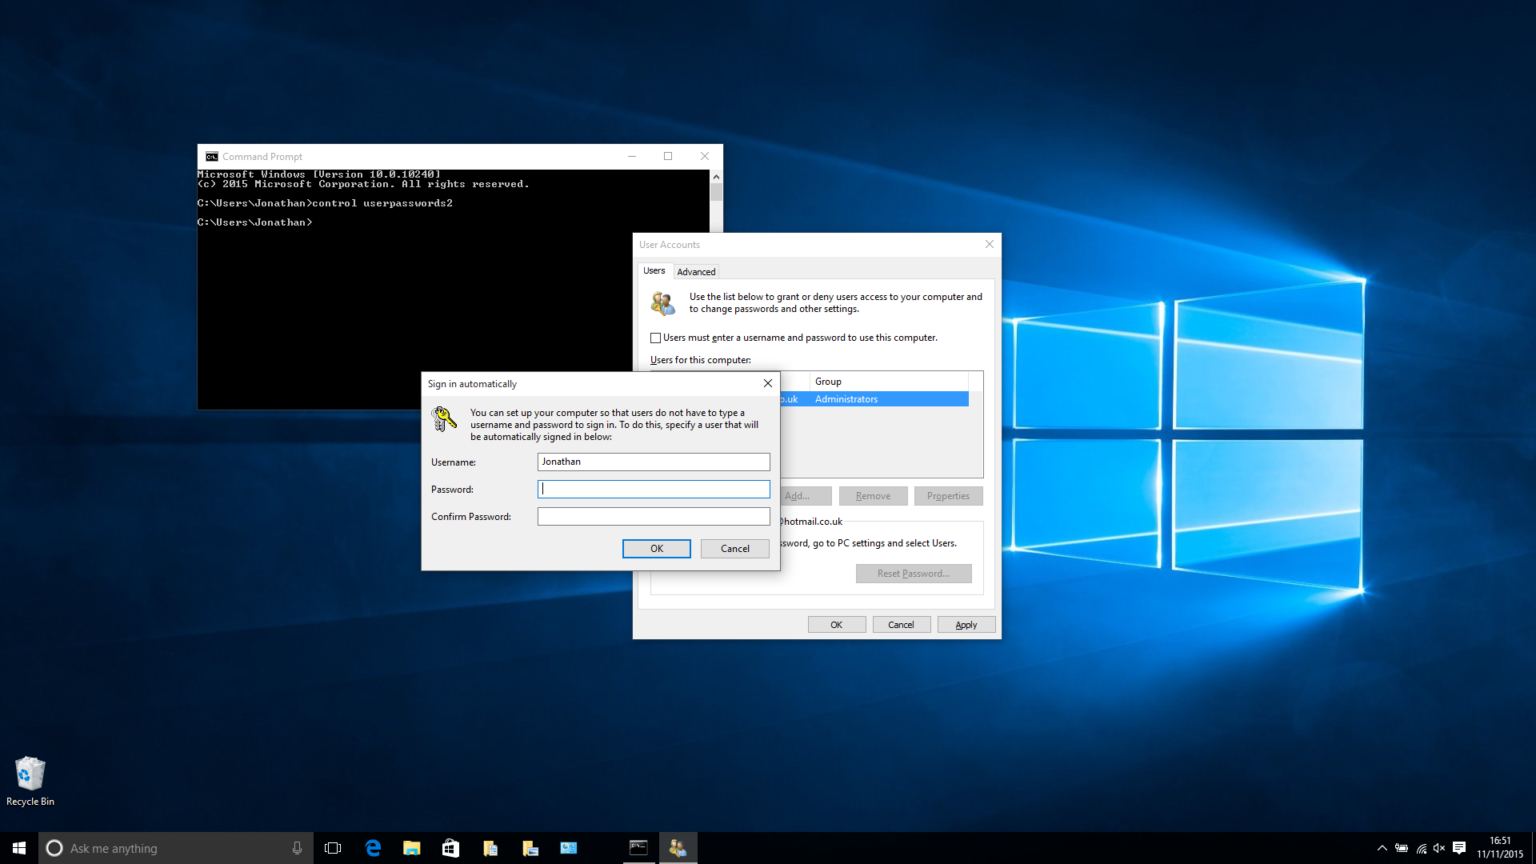Select the User Accounts taskbar icon
This screenshot has width=1536, height=864.
tap(678, 847)
